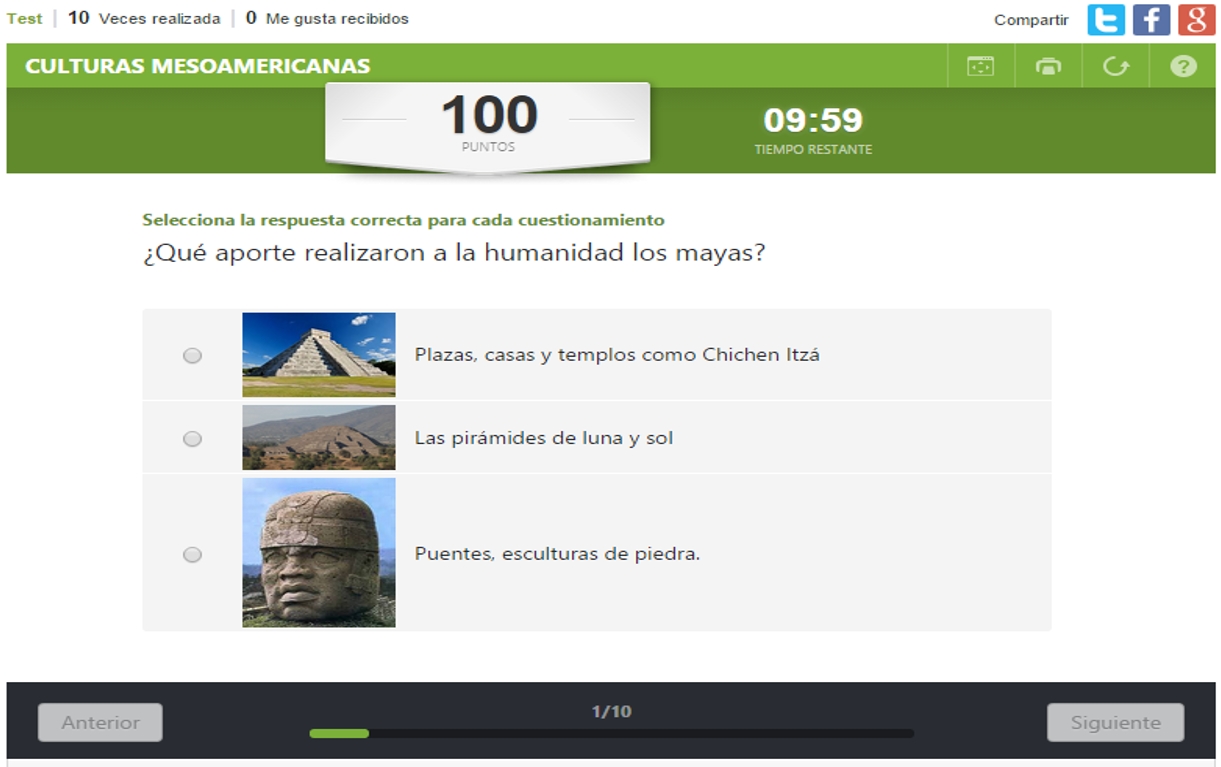Click the Olmec stone head image
This screenshot has height=767, width=1221.
pos(319,553)
